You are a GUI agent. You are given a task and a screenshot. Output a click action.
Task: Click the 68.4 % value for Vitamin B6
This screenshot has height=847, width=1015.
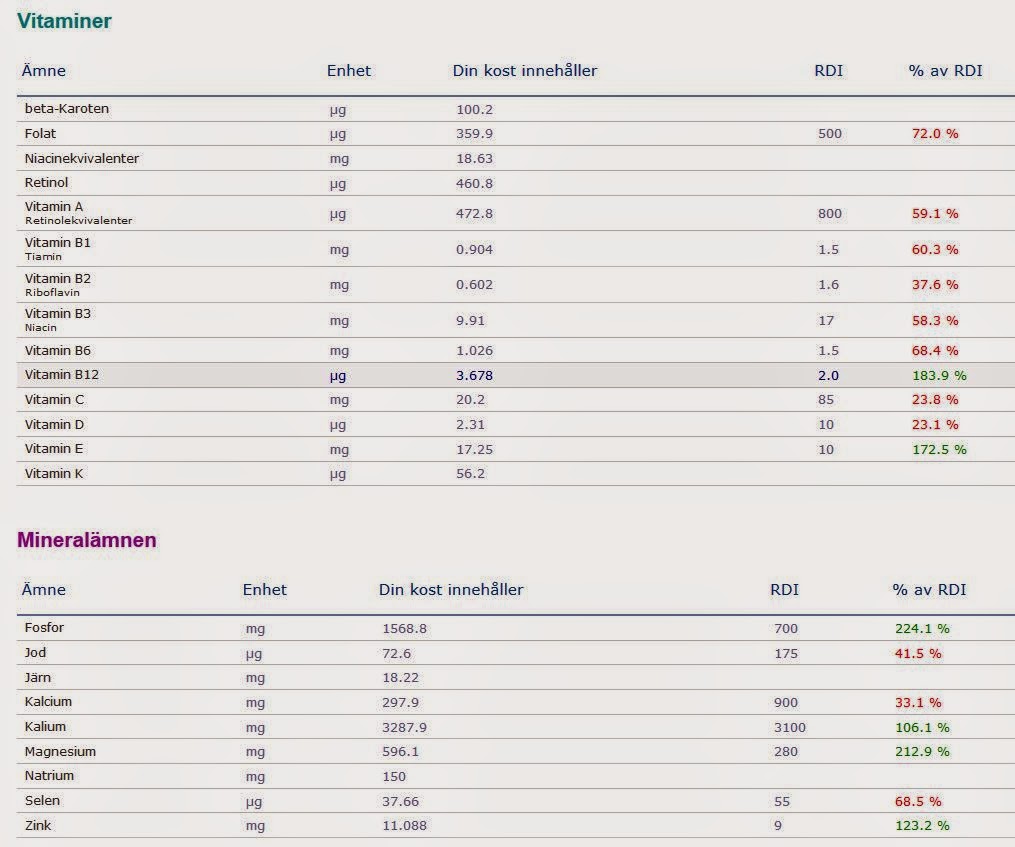tap(935, 351)
